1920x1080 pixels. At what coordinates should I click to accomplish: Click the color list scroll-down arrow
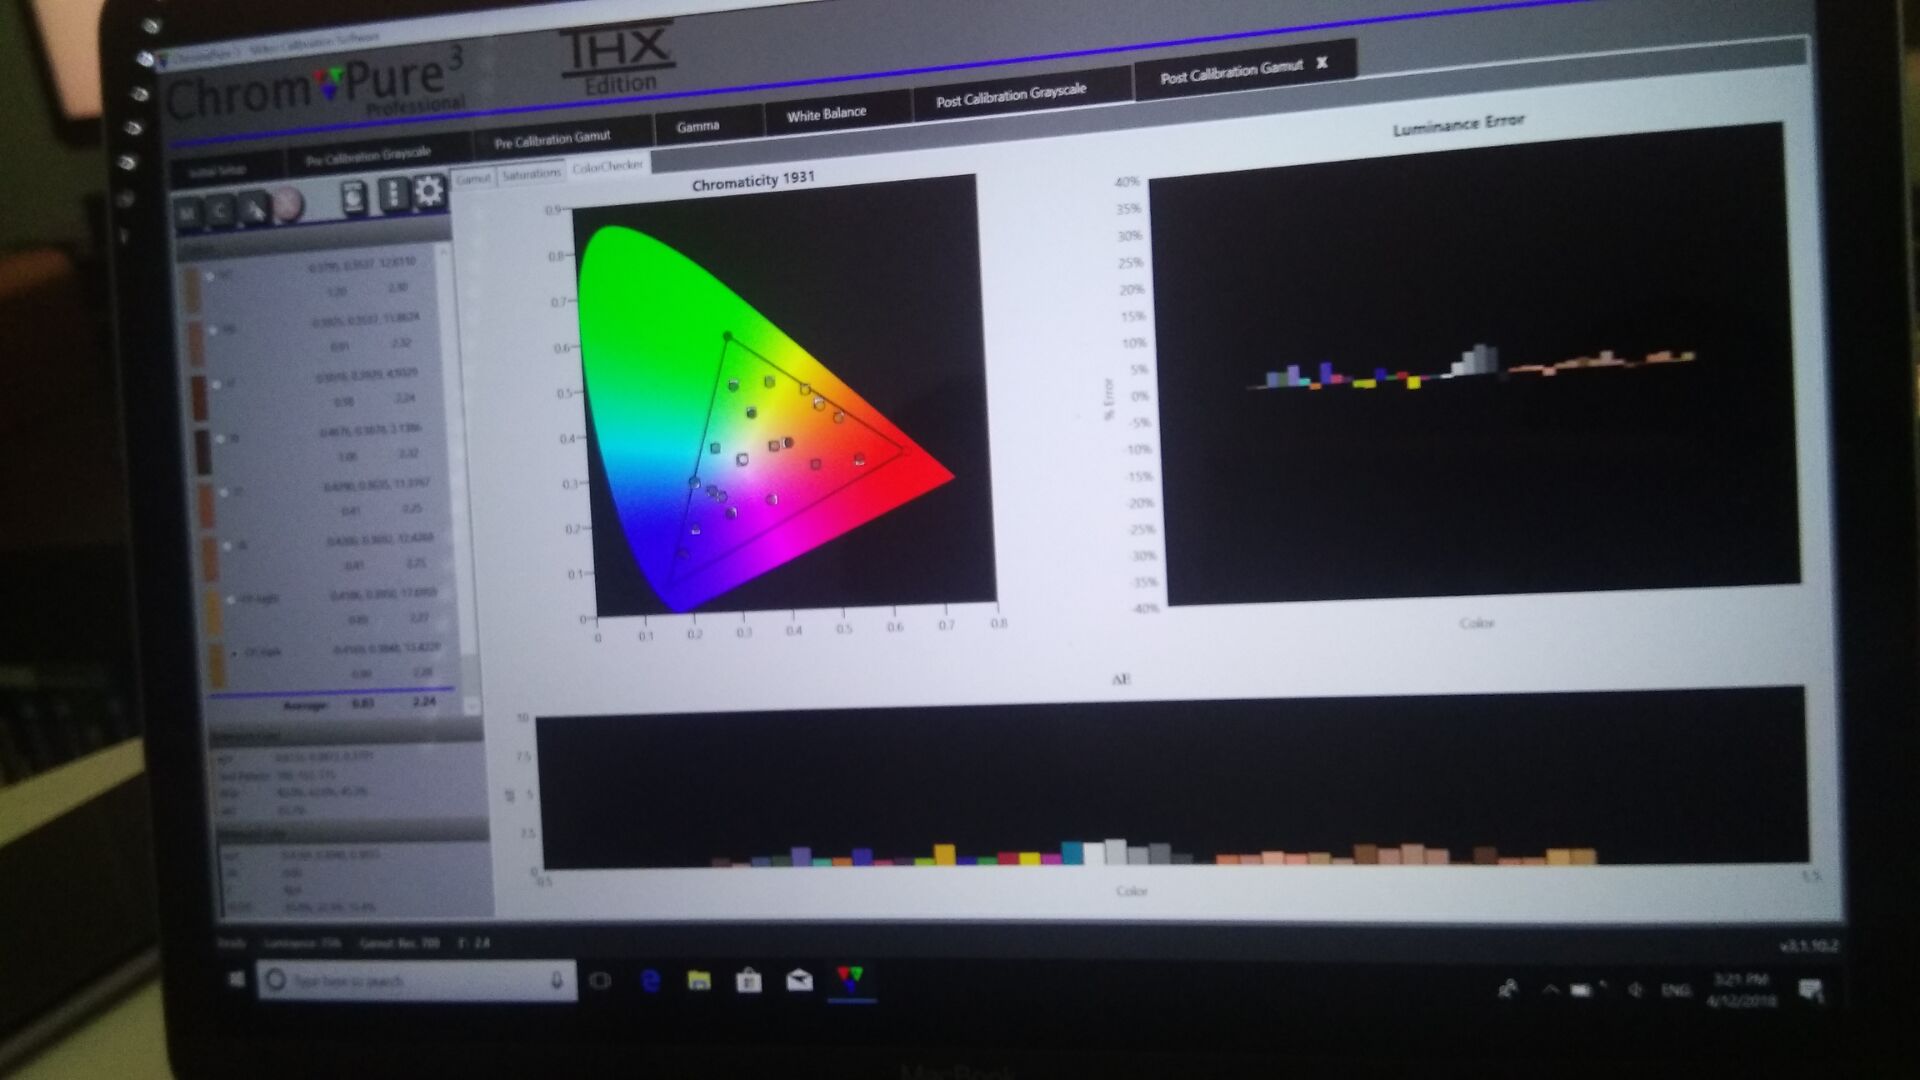(472, 704)
